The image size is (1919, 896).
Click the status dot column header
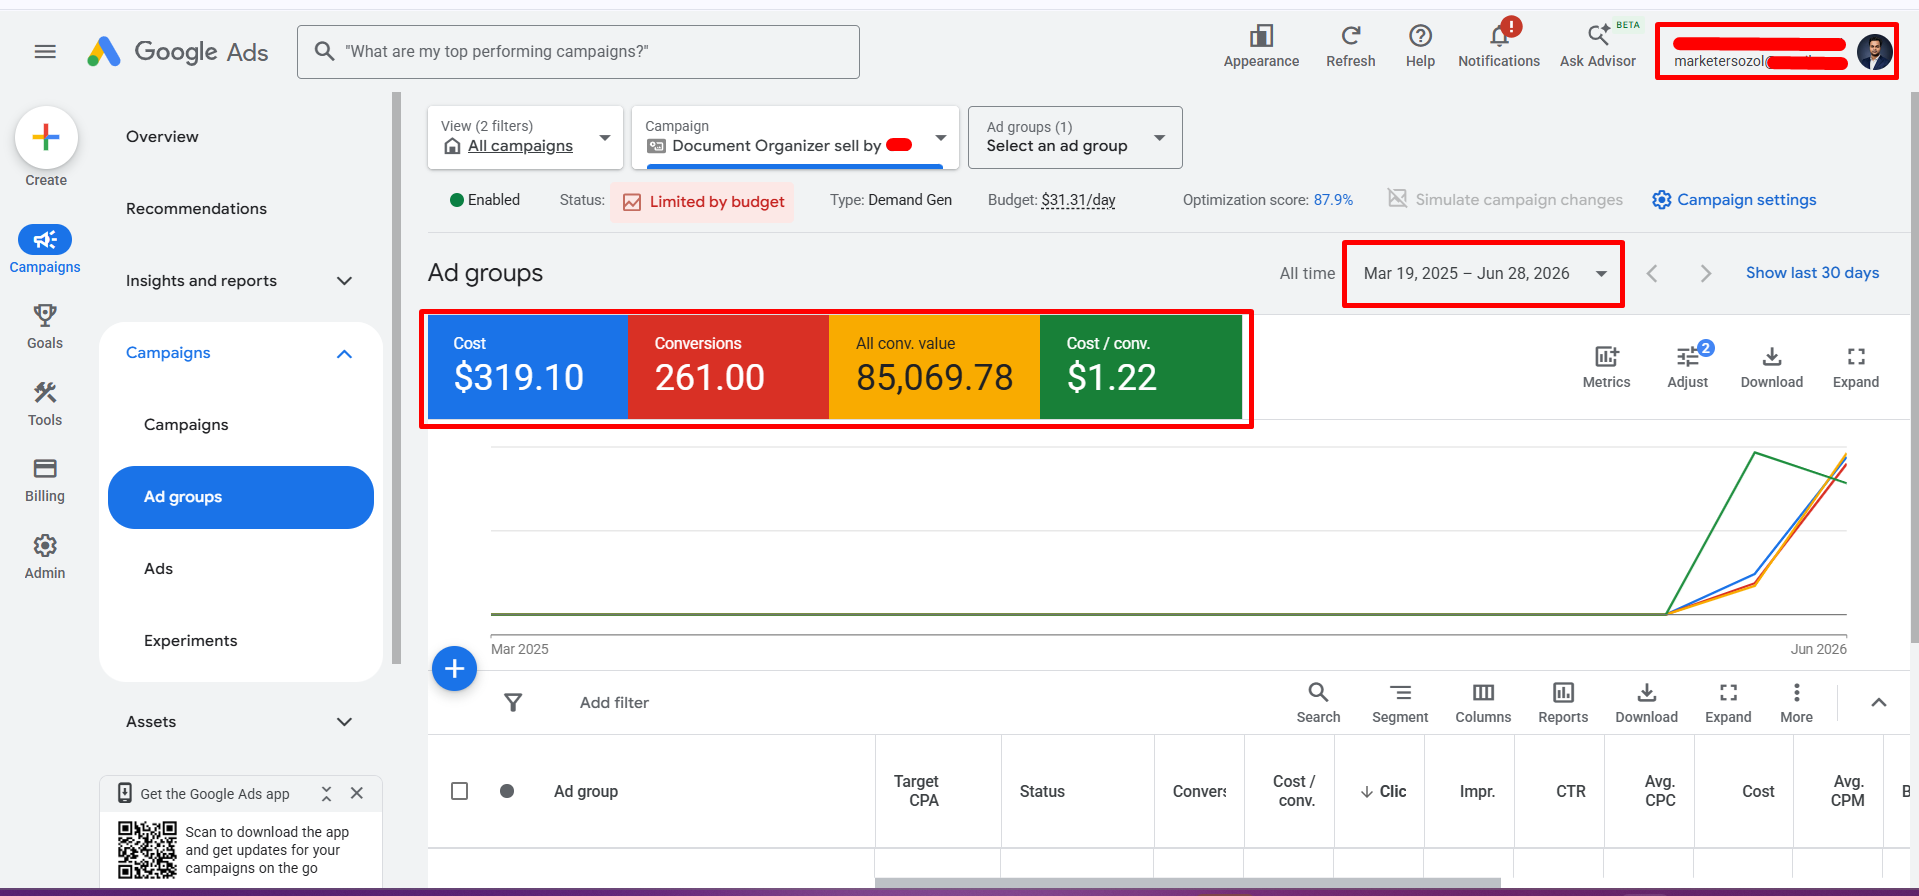(507, 791)
